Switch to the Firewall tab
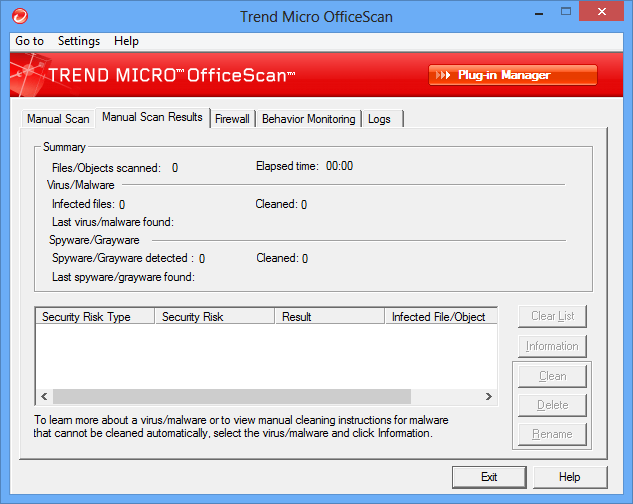The height and width of the screenshot is (504, 633). [232, 119]
